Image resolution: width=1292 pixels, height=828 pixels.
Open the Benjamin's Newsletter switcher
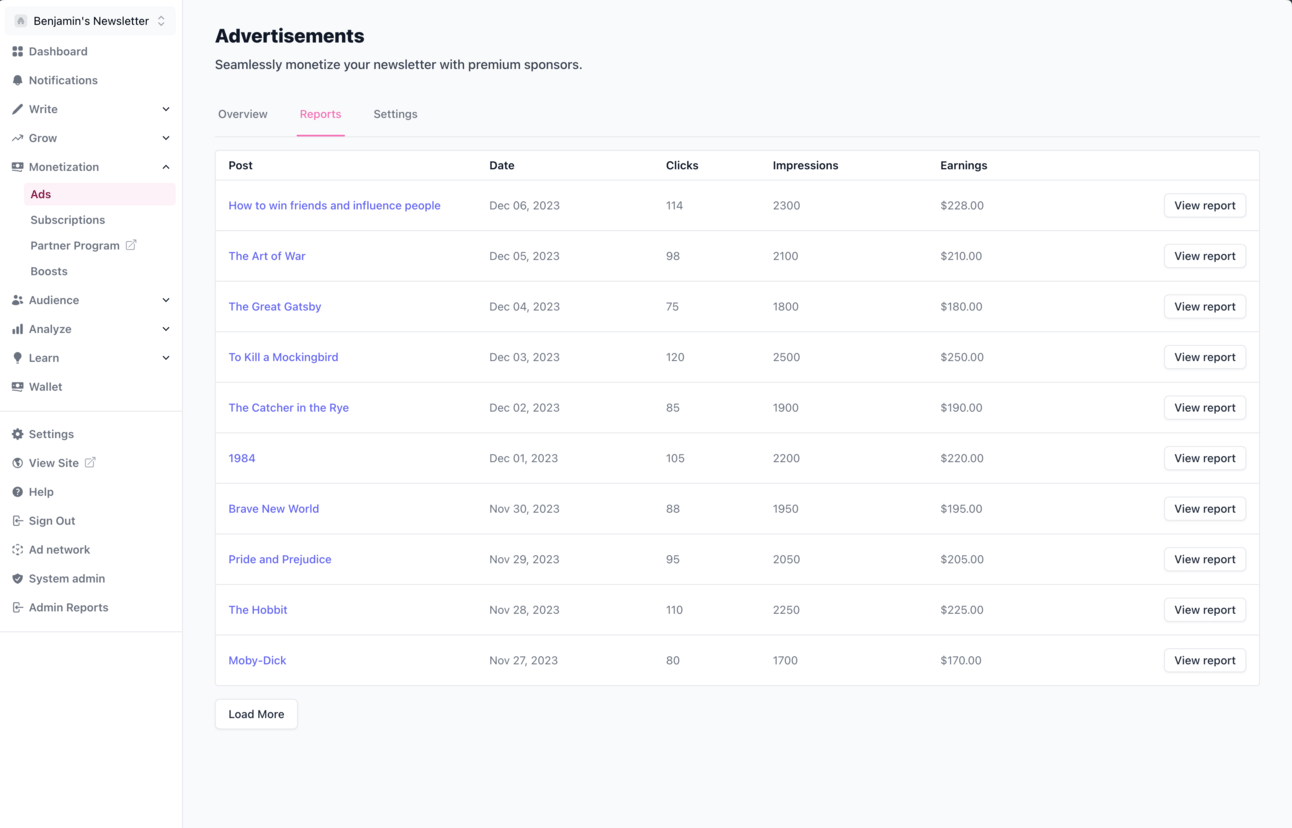coord(90,21)
